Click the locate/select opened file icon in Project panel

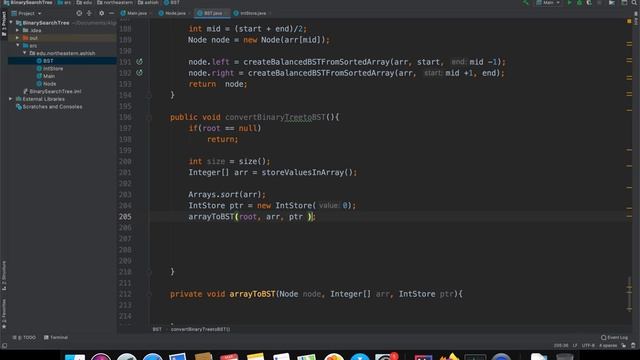(79, 13)
